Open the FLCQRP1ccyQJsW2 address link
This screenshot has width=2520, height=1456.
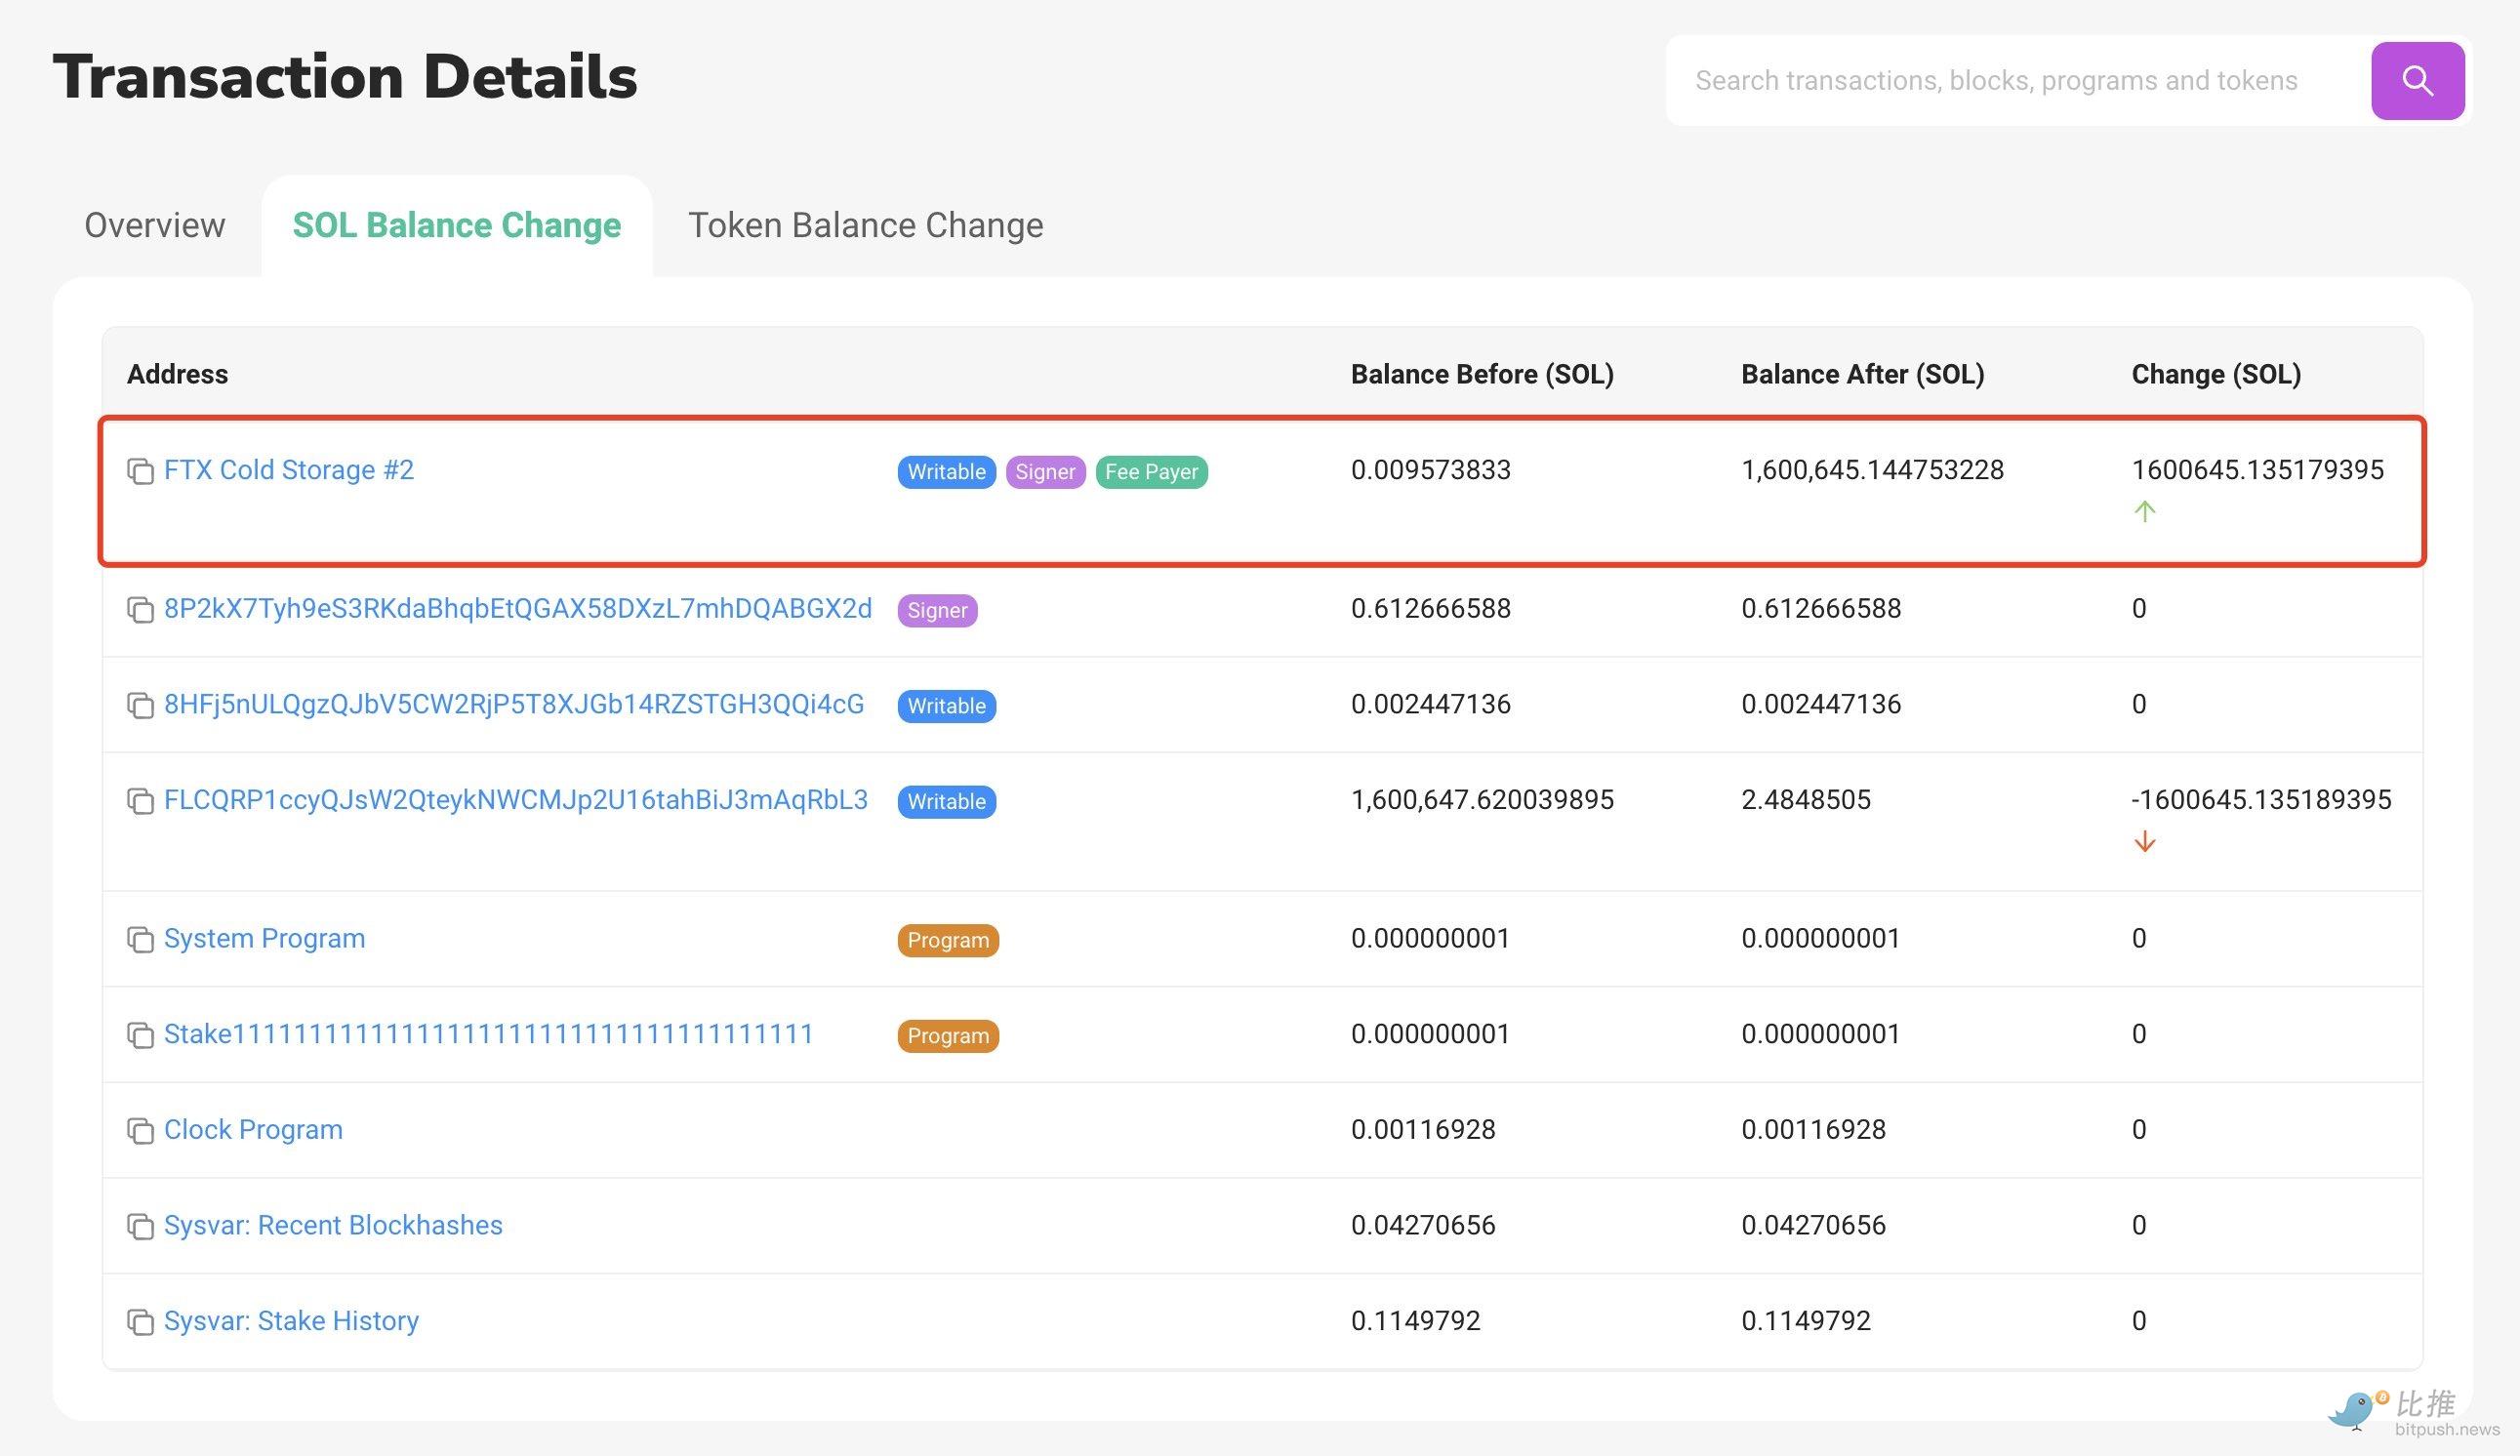(515, 800)
